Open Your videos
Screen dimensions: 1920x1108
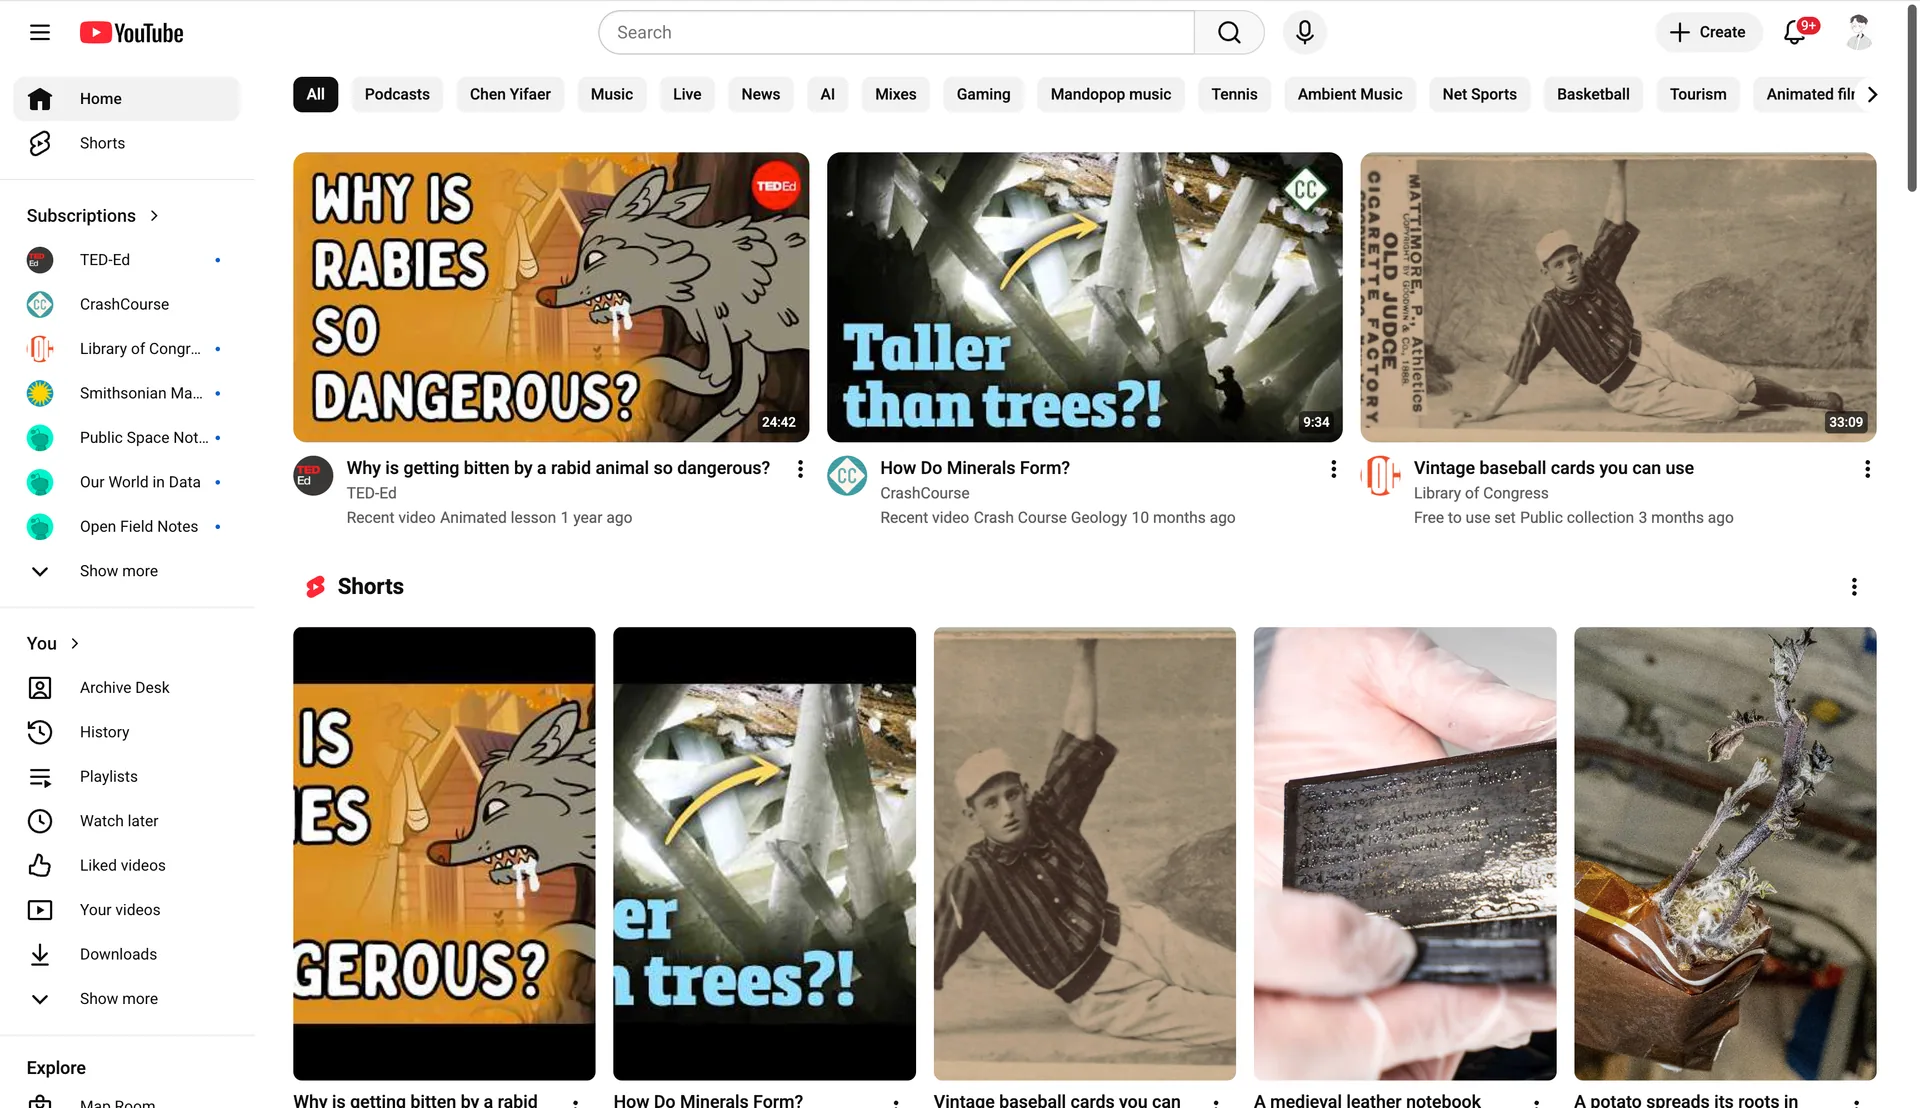(x=127, y=910)
